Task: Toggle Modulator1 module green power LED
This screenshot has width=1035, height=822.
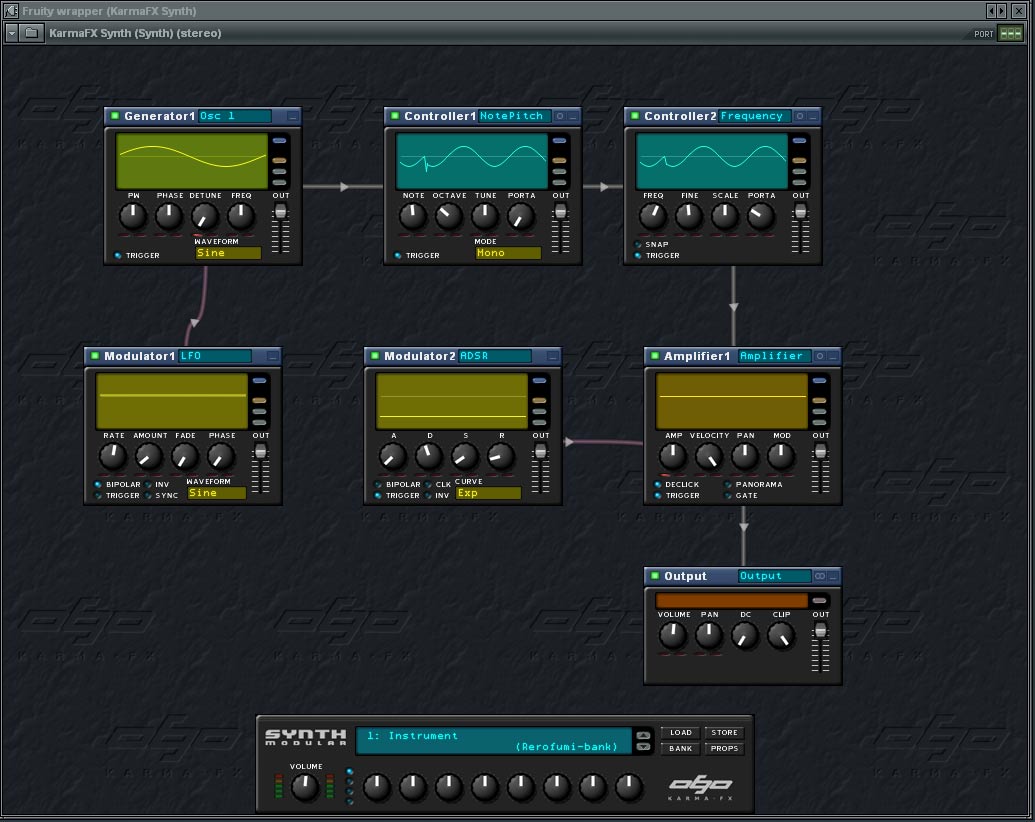Action: (x=95, y=356)
